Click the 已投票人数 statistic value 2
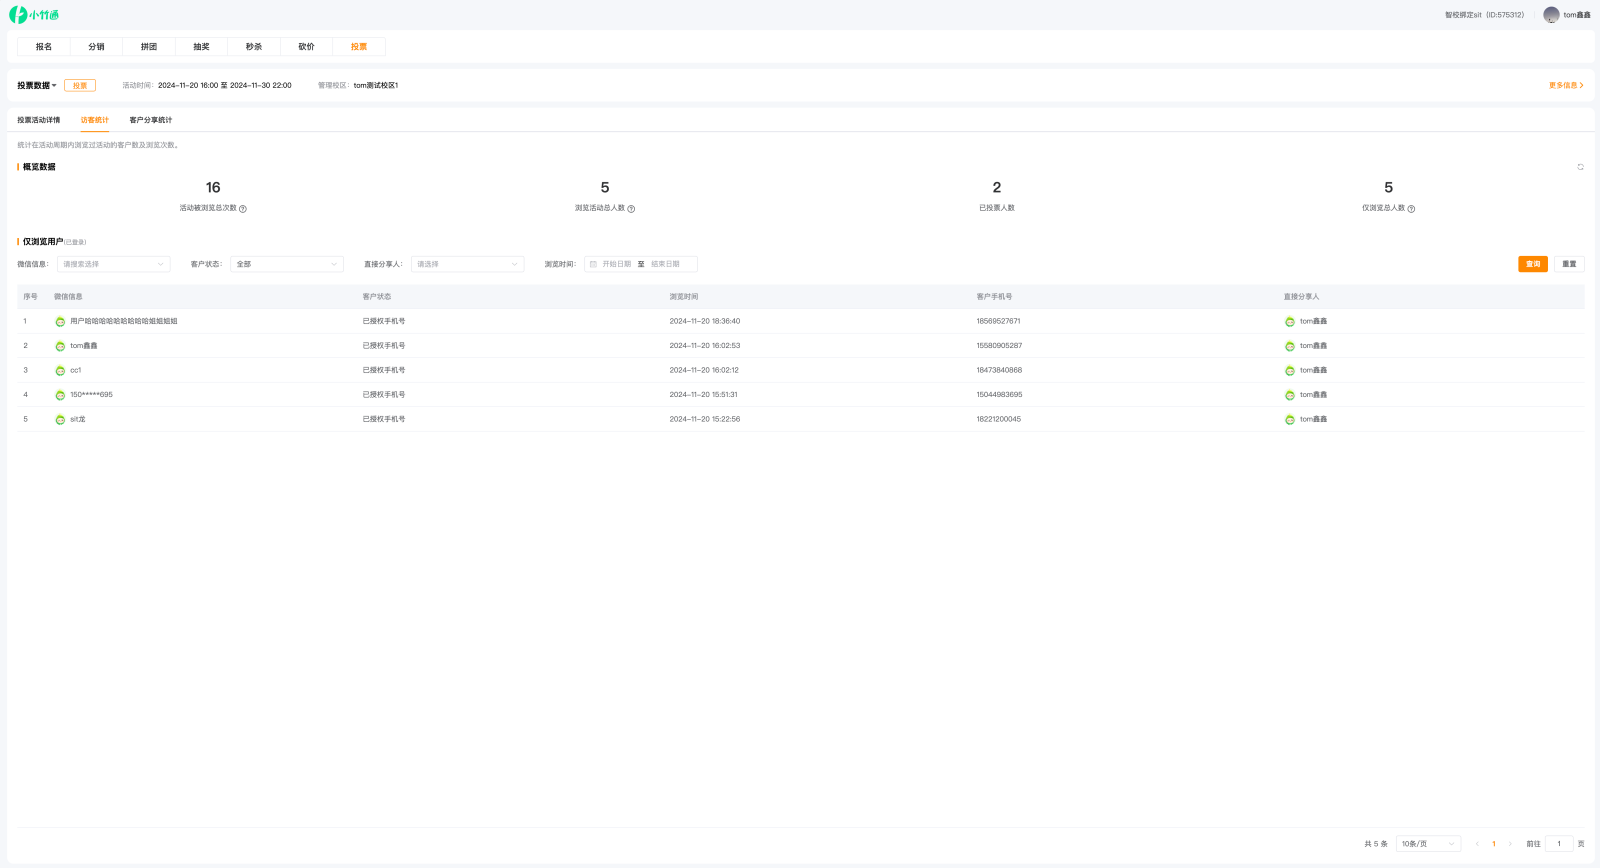 (997, 188)
